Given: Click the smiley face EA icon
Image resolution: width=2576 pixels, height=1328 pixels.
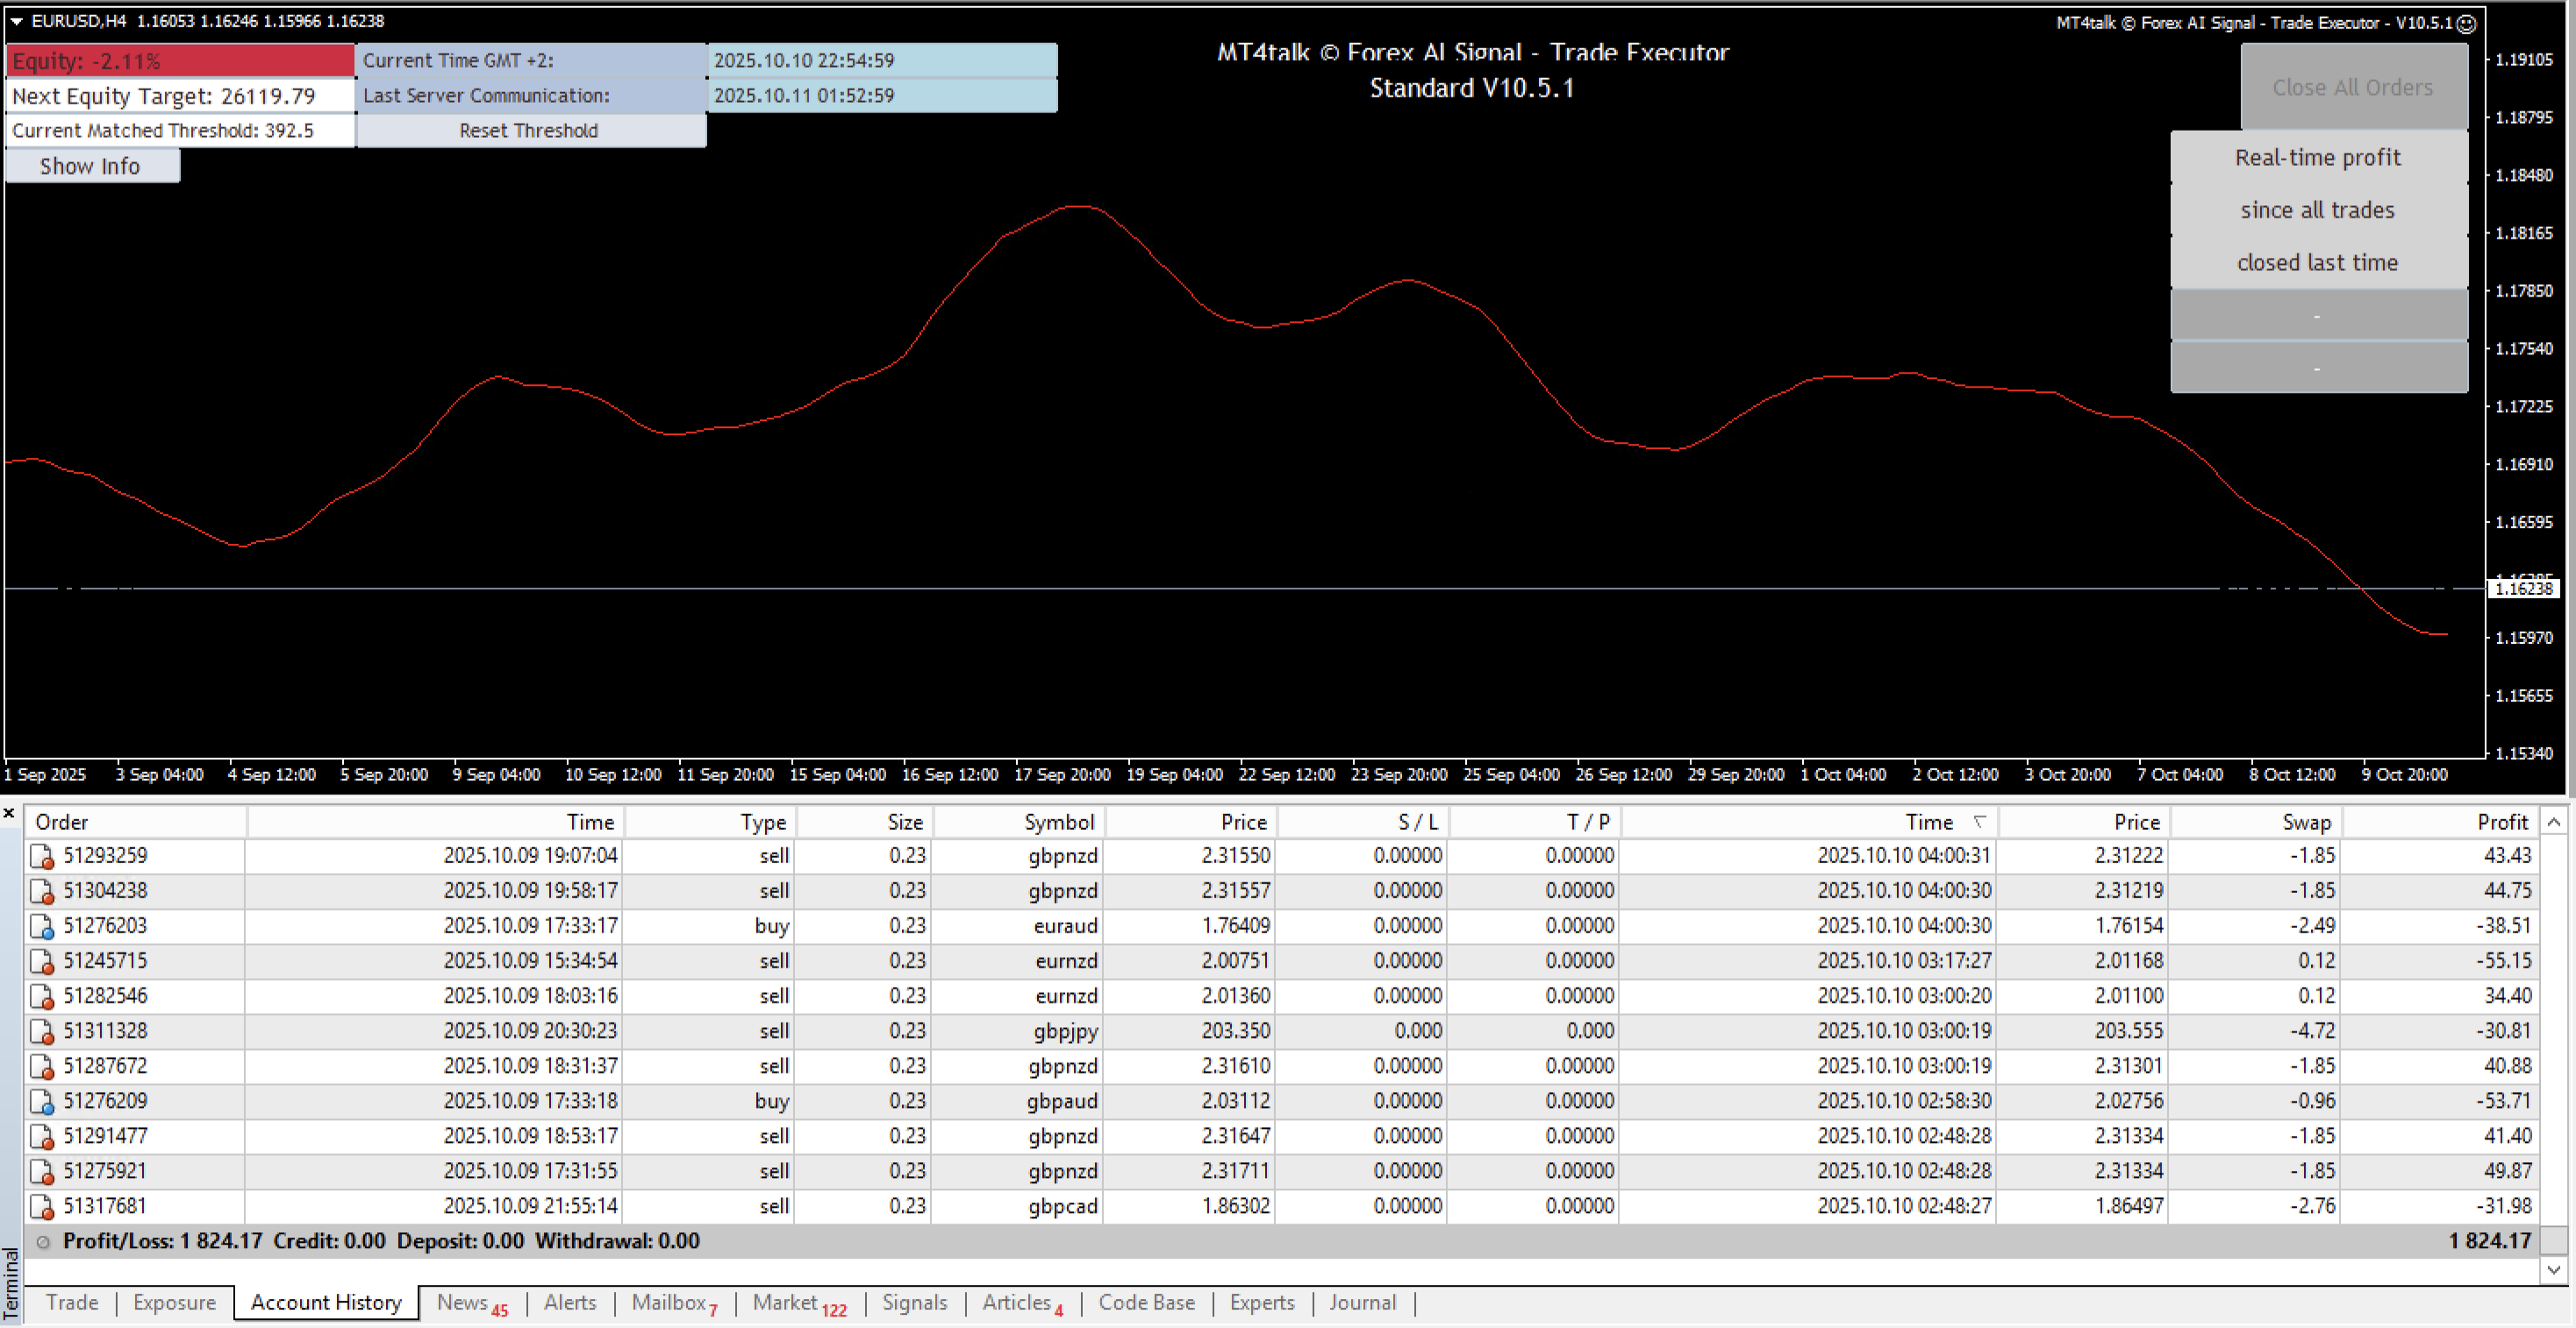Looking at the screenshot, I should click(2466, 23).
